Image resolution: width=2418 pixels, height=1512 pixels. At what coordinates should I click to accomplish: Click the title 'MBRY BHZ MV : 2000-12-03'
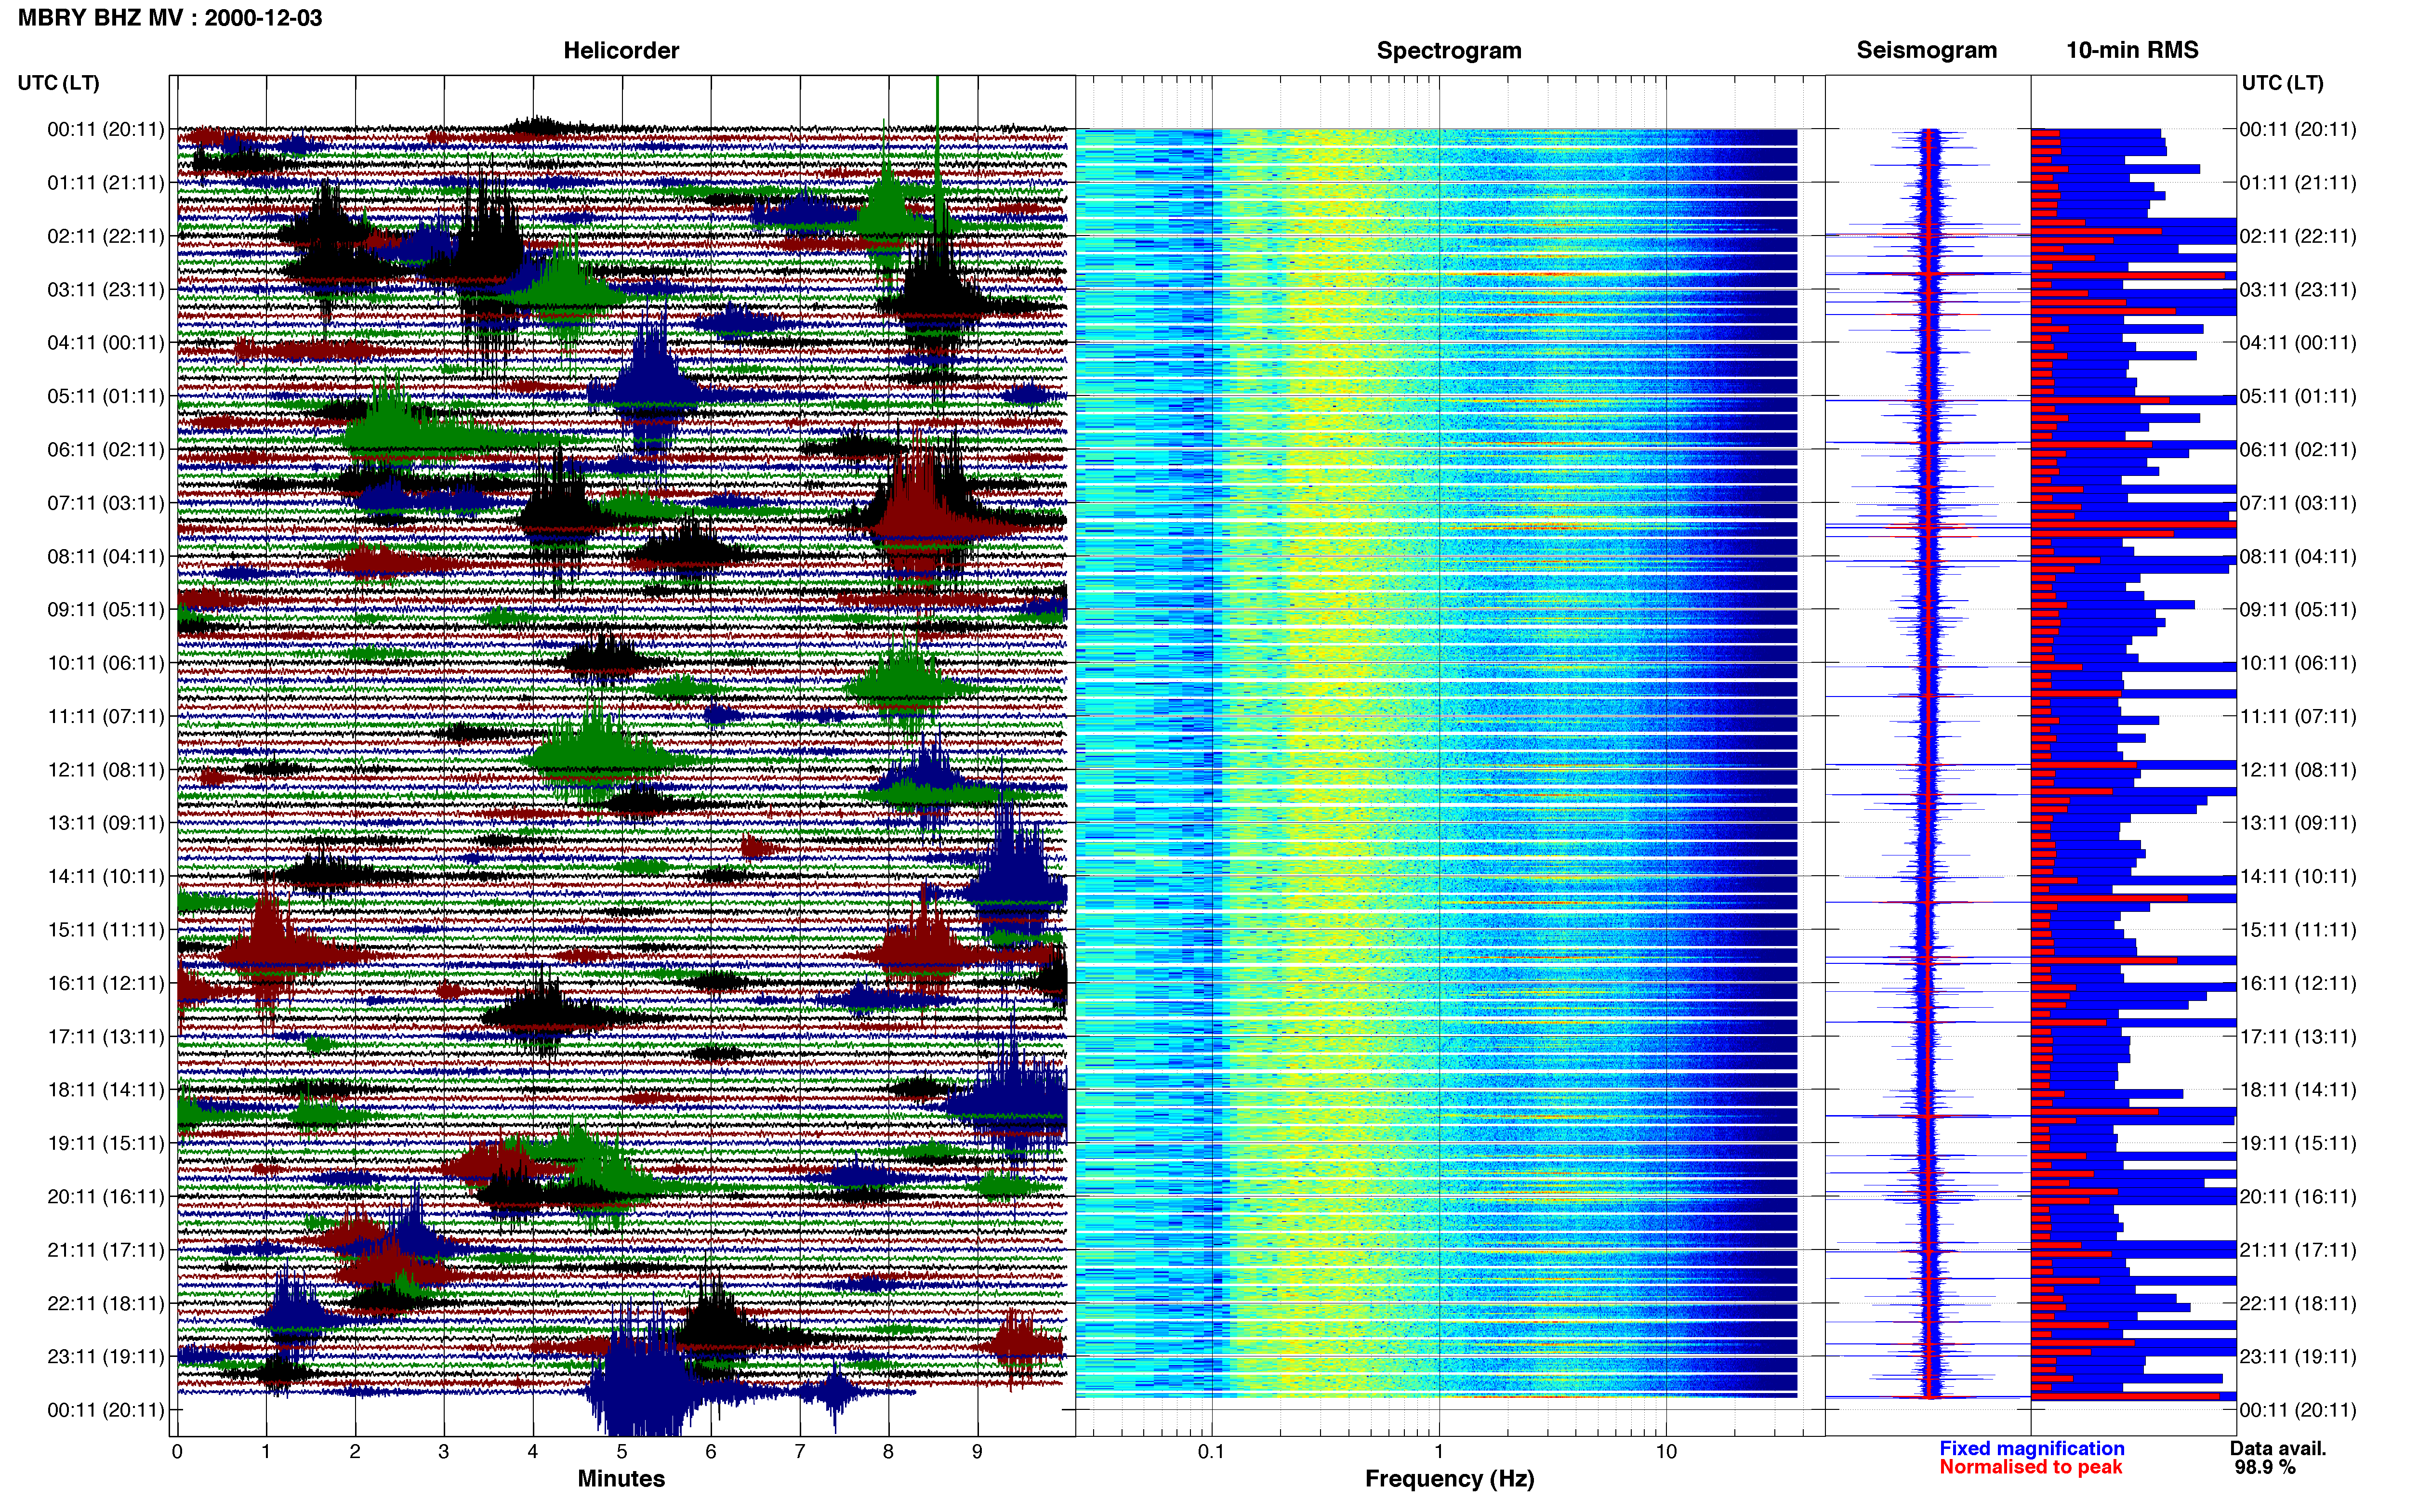(170, 18)
